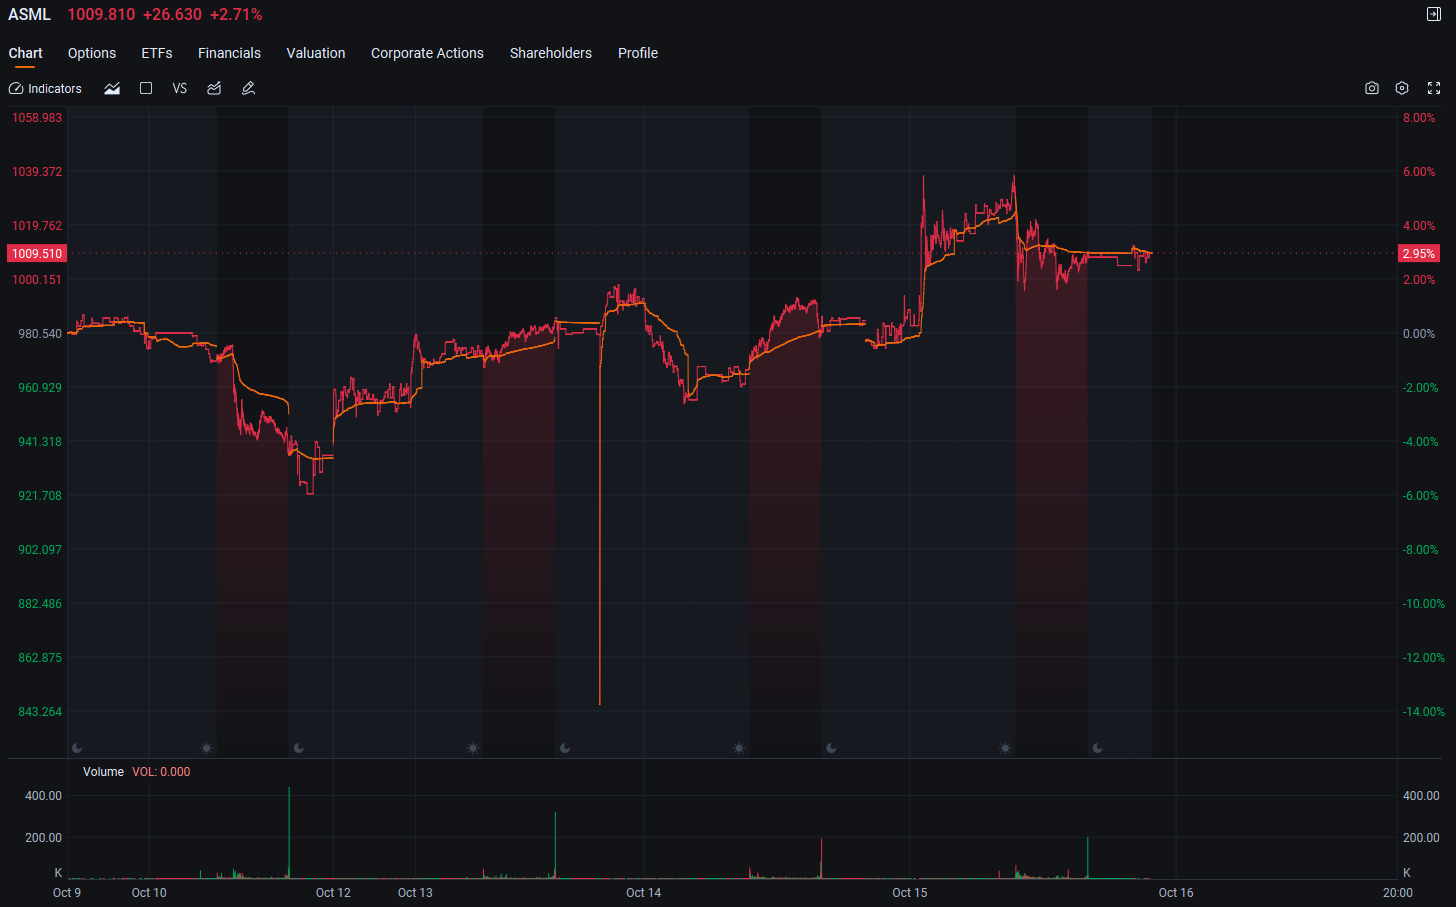The image size is (1456, 907).
Task: Activate the pen drawing tool
Action: point(249,89)
